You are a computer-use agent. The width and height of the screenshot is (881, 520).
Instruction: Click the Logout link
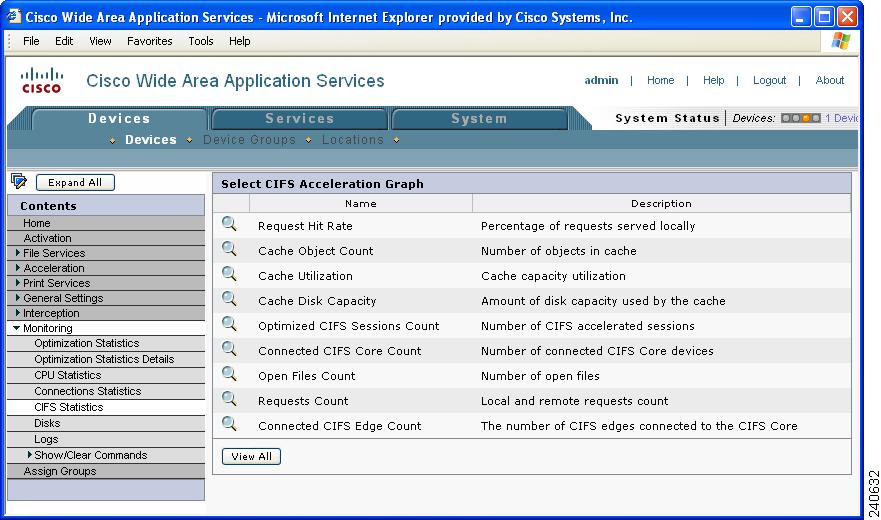click(769, 80)
